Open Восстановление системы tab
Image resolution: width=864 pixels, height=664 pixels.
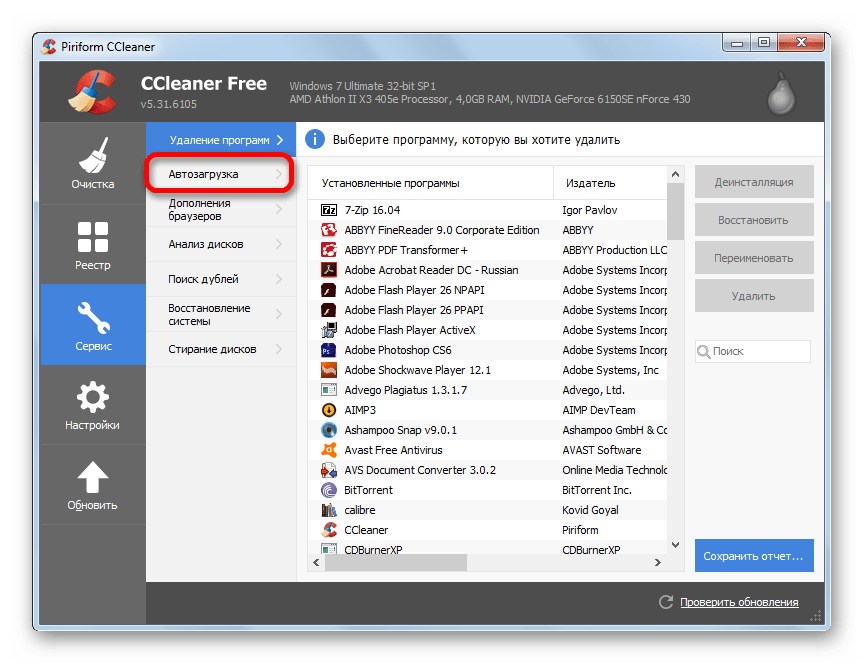(221, 314)
